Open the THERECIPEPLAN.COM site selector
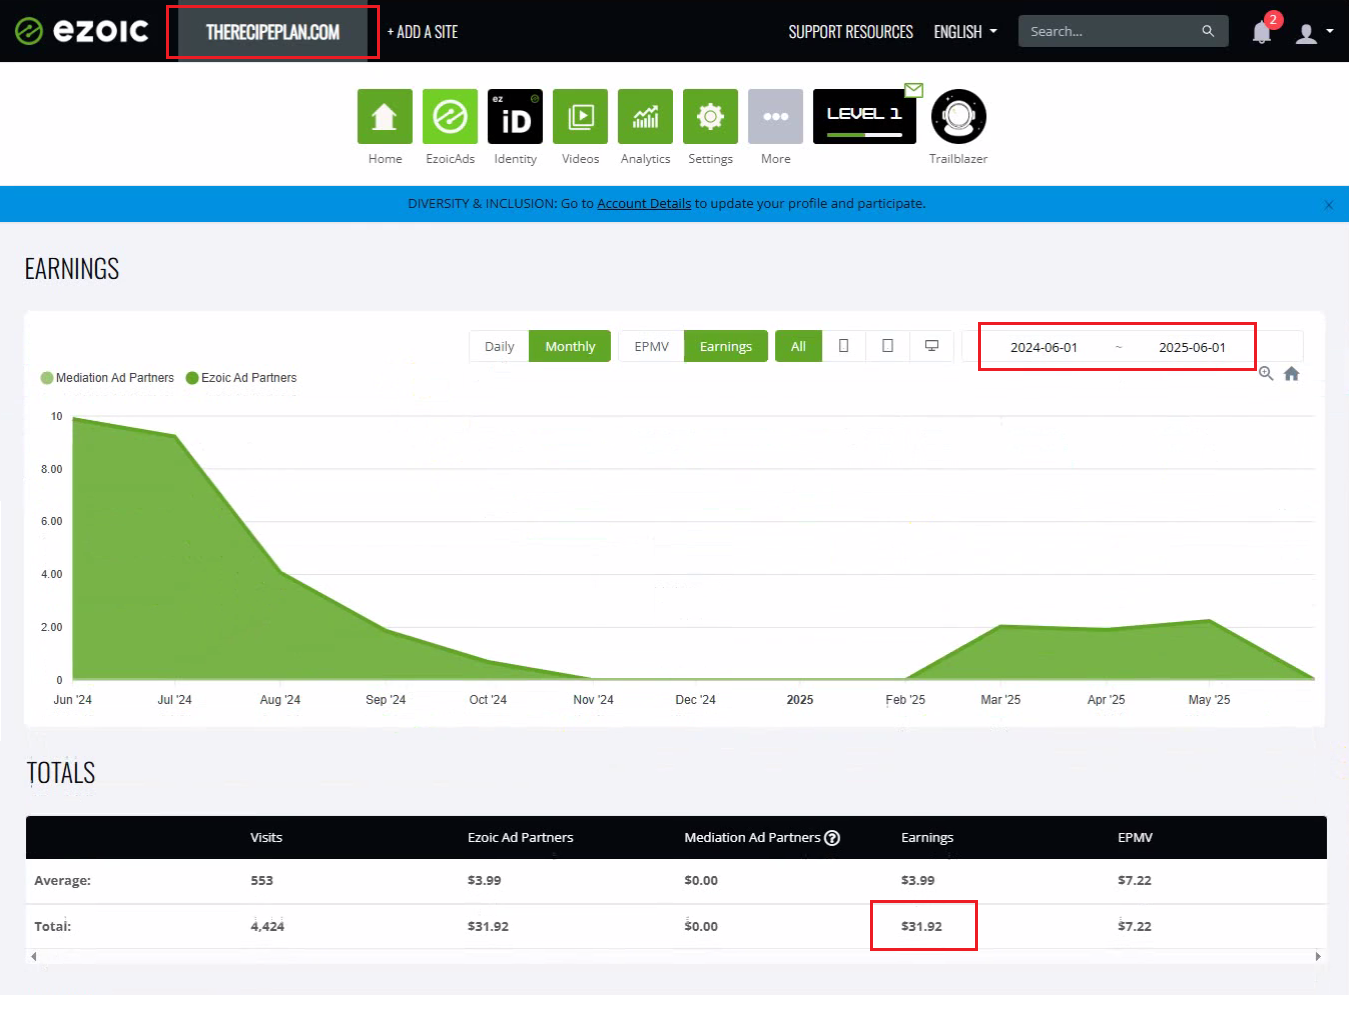Image resolution: width=1349 pixels, height=1013 pixels. click(272, 32)
